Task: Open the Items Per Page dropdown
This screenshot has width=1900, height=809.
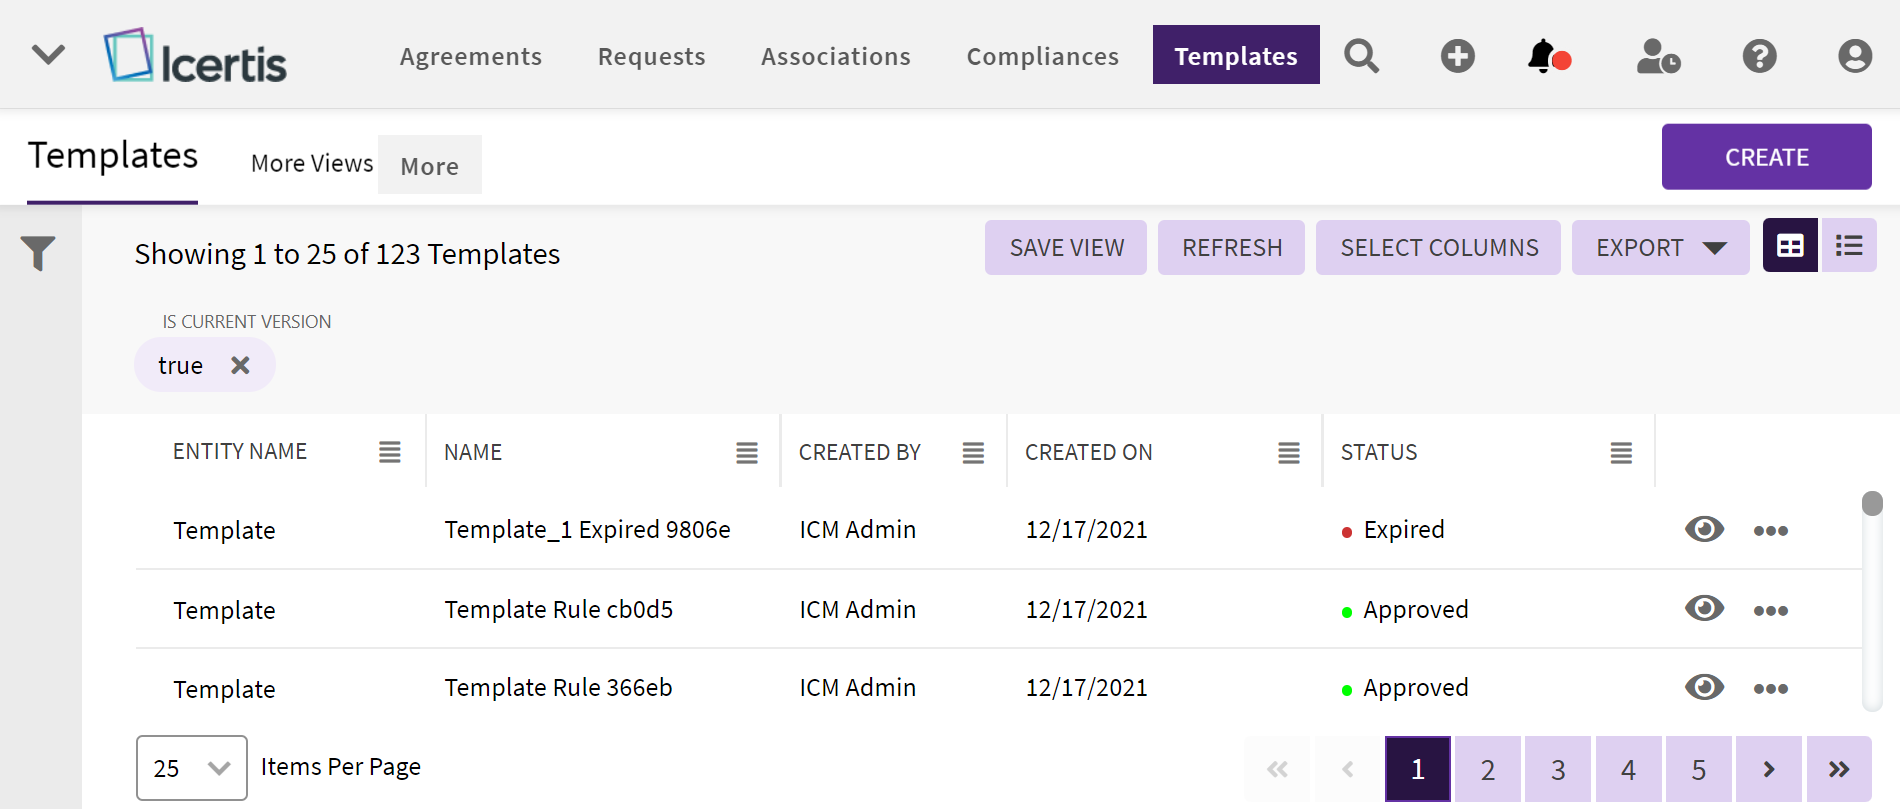Action: [x=191, y=768]
